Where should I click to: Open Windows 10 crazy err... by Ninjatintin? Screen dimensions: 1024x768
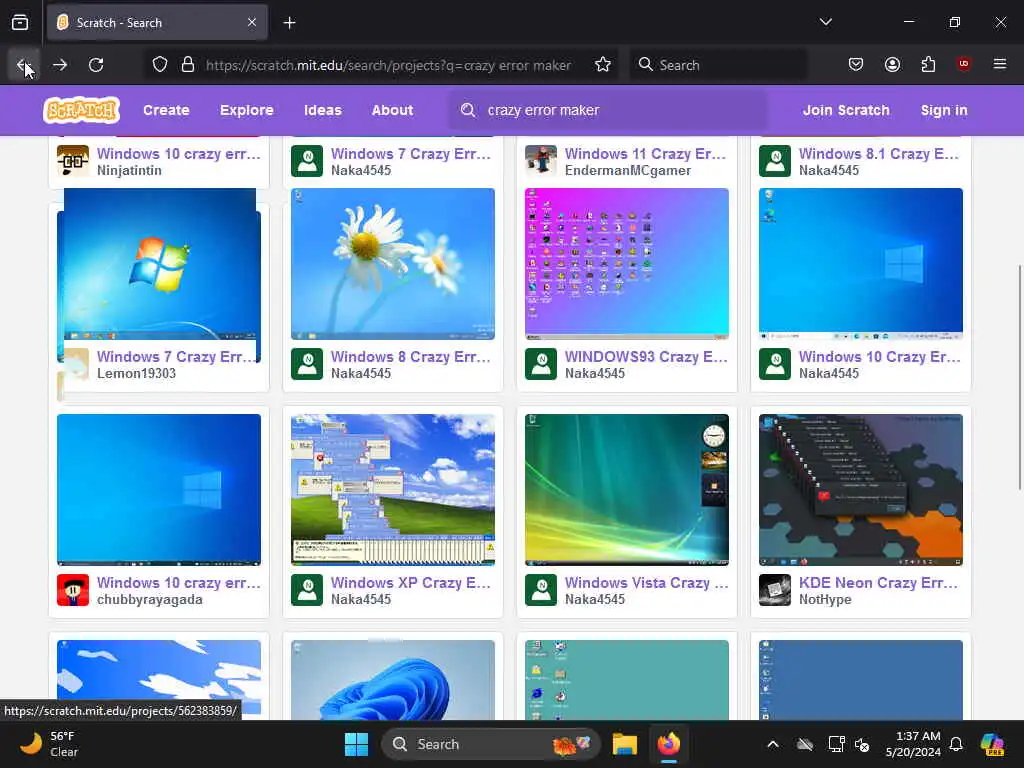[178, 153]
